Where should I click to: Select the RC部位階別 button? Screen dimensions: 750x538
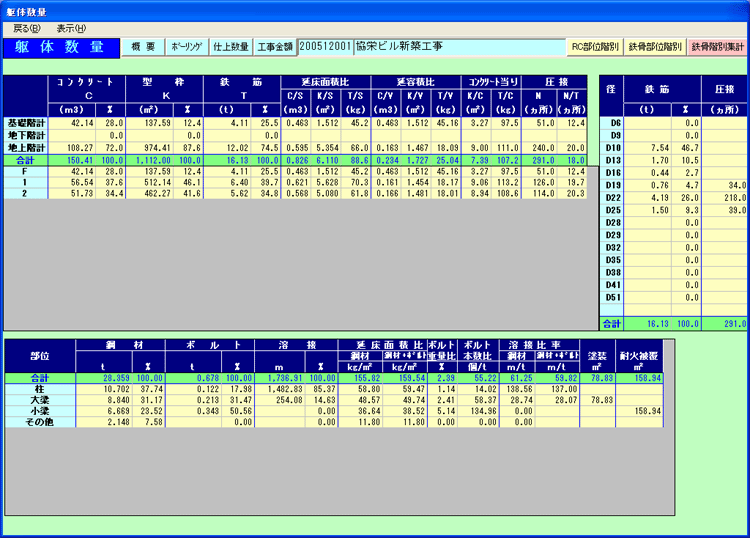595,47
